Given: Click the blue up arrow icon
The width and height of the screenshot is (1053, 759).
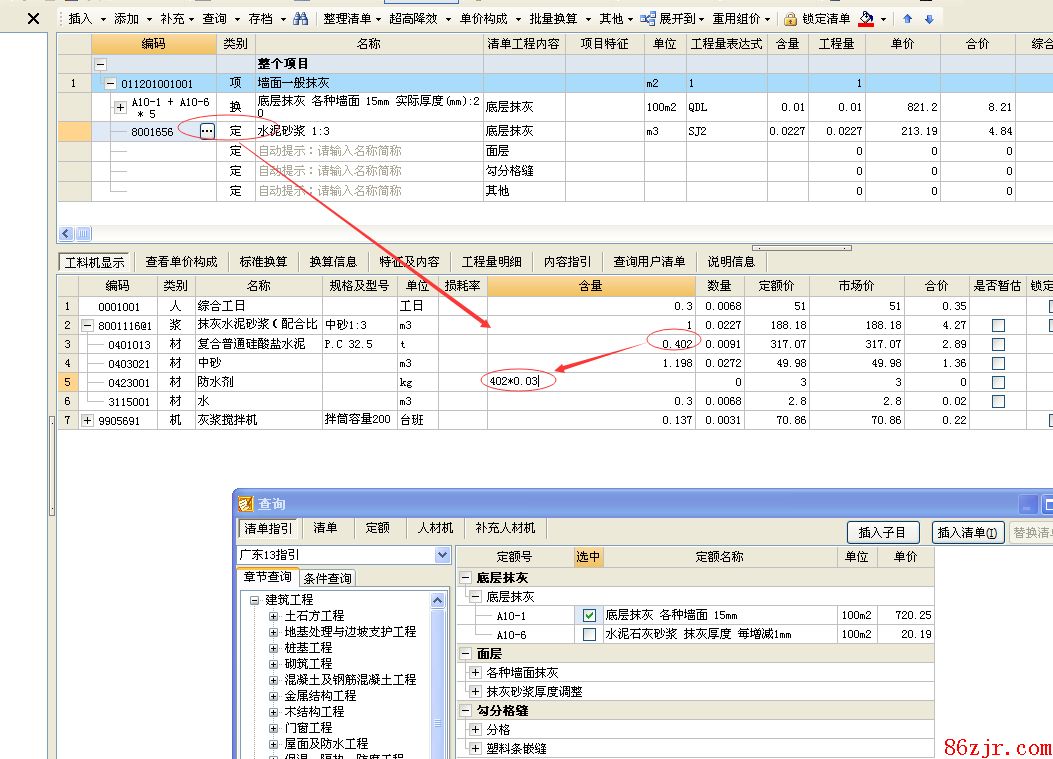Looking at the screenshot, I should [x=908, y=19].
